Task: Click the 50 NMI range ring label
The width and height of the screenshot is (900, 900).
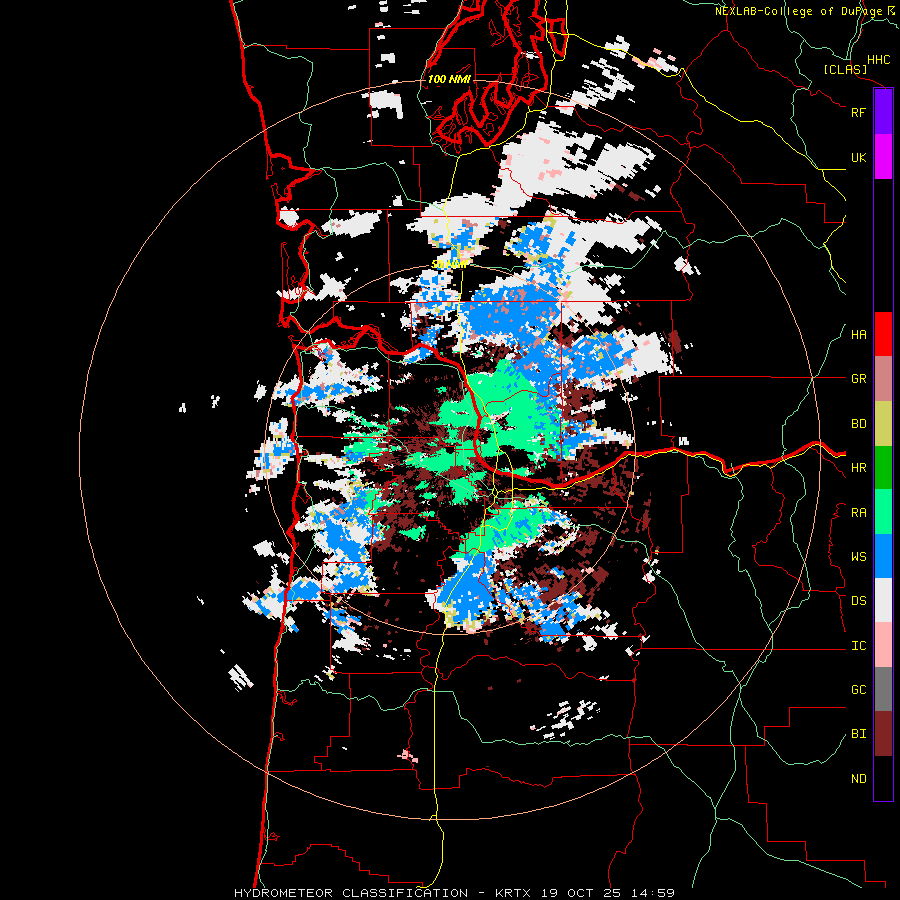Action: pos(448,264)
